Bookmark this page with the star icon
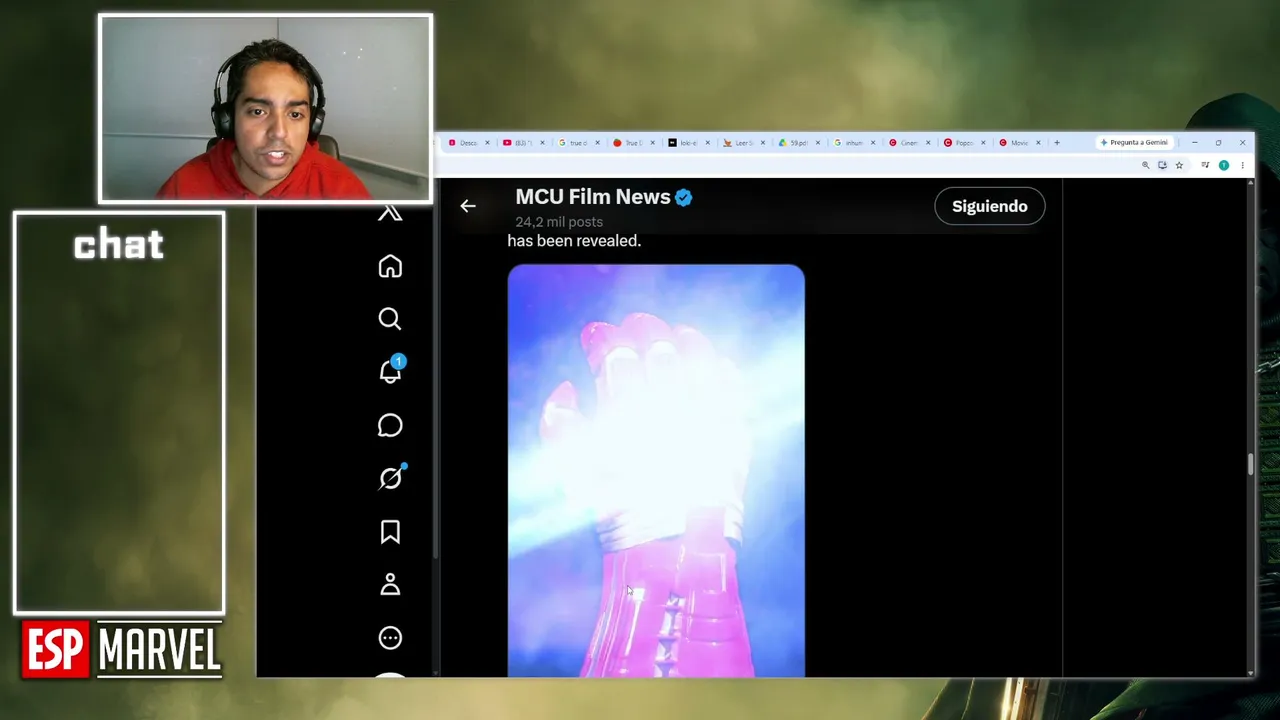Screen dimensions: 1280x720 1179,165
